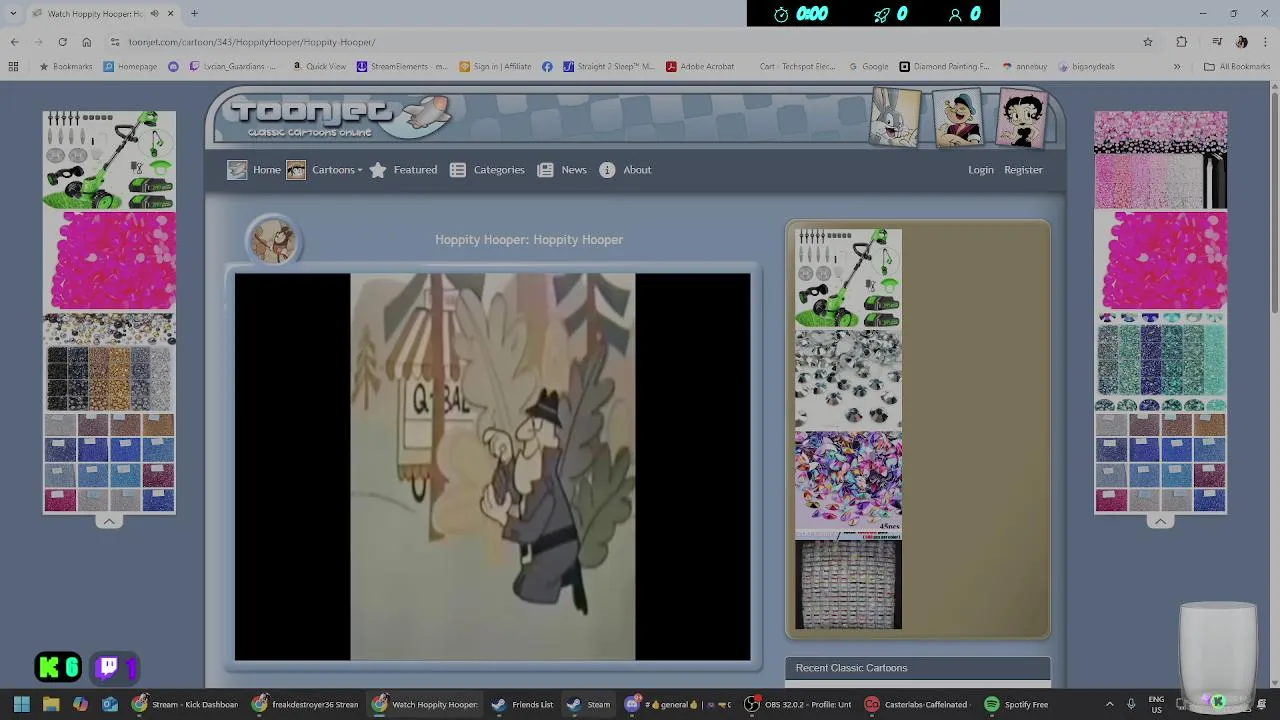Click the Betty Boop character image

tap(1021, 118)
